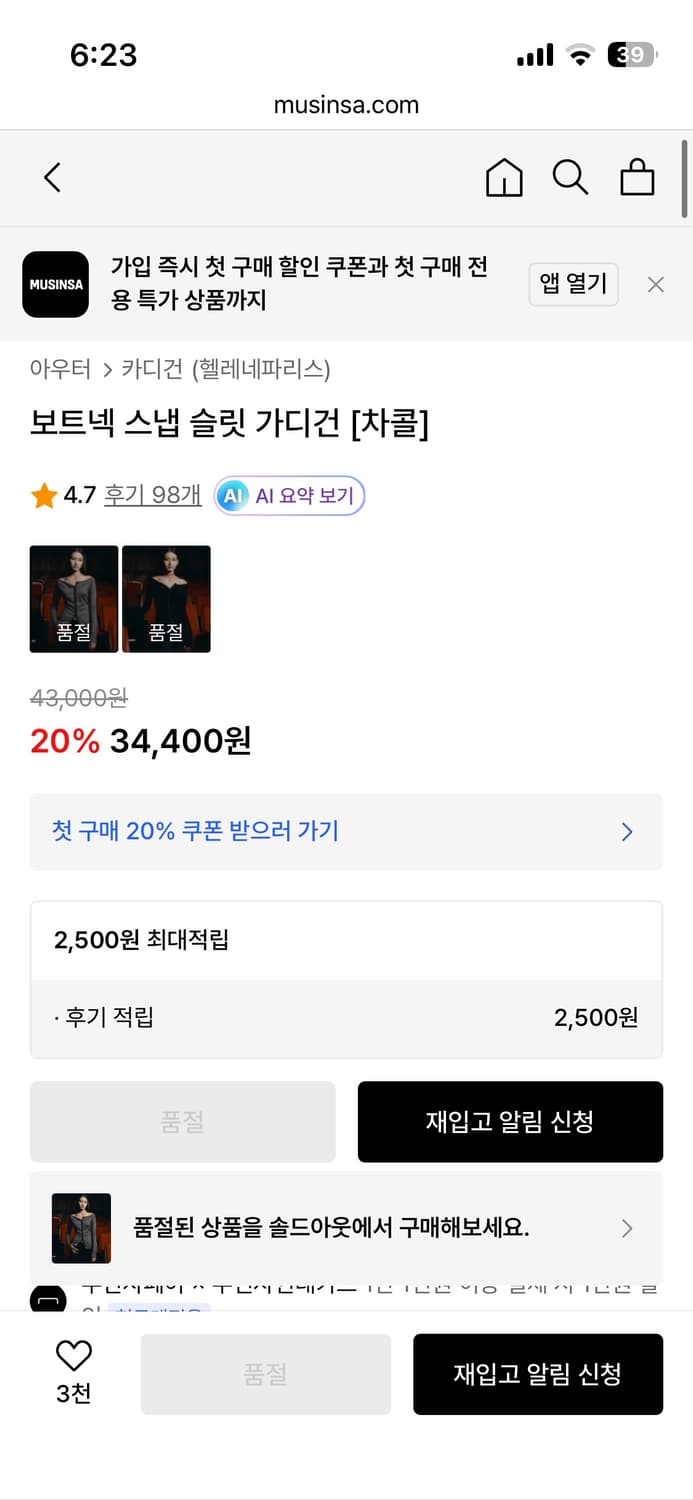Select the second charcoal product thumbnail
693x1500 pixels.
tap(166, 598)
